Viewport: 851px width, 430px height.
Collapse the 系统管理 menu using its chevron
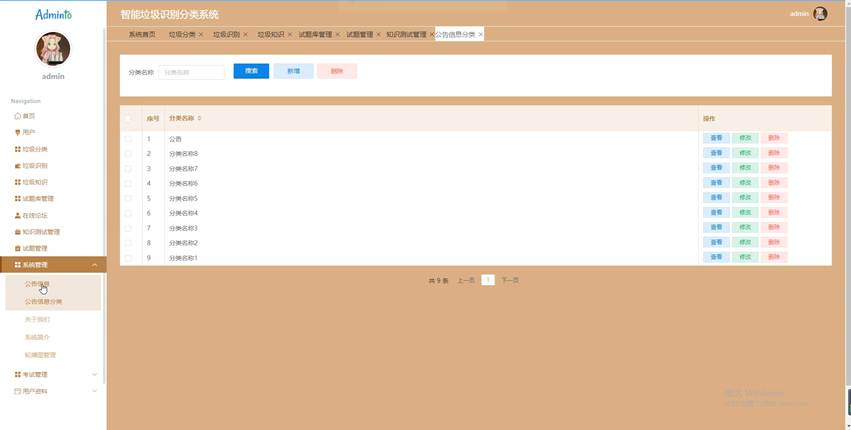coord(94,265)
